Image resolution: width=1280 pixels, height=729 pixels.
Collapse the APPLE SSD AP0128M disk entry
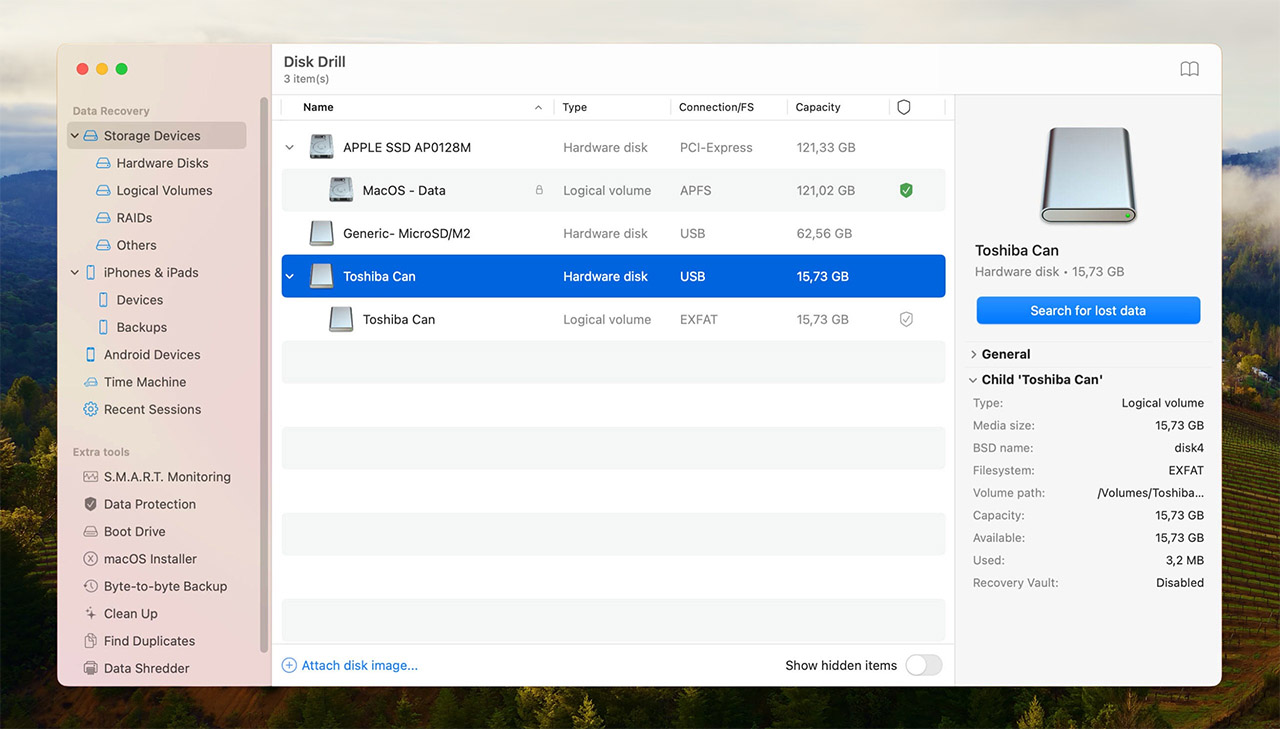click(289, 147)
